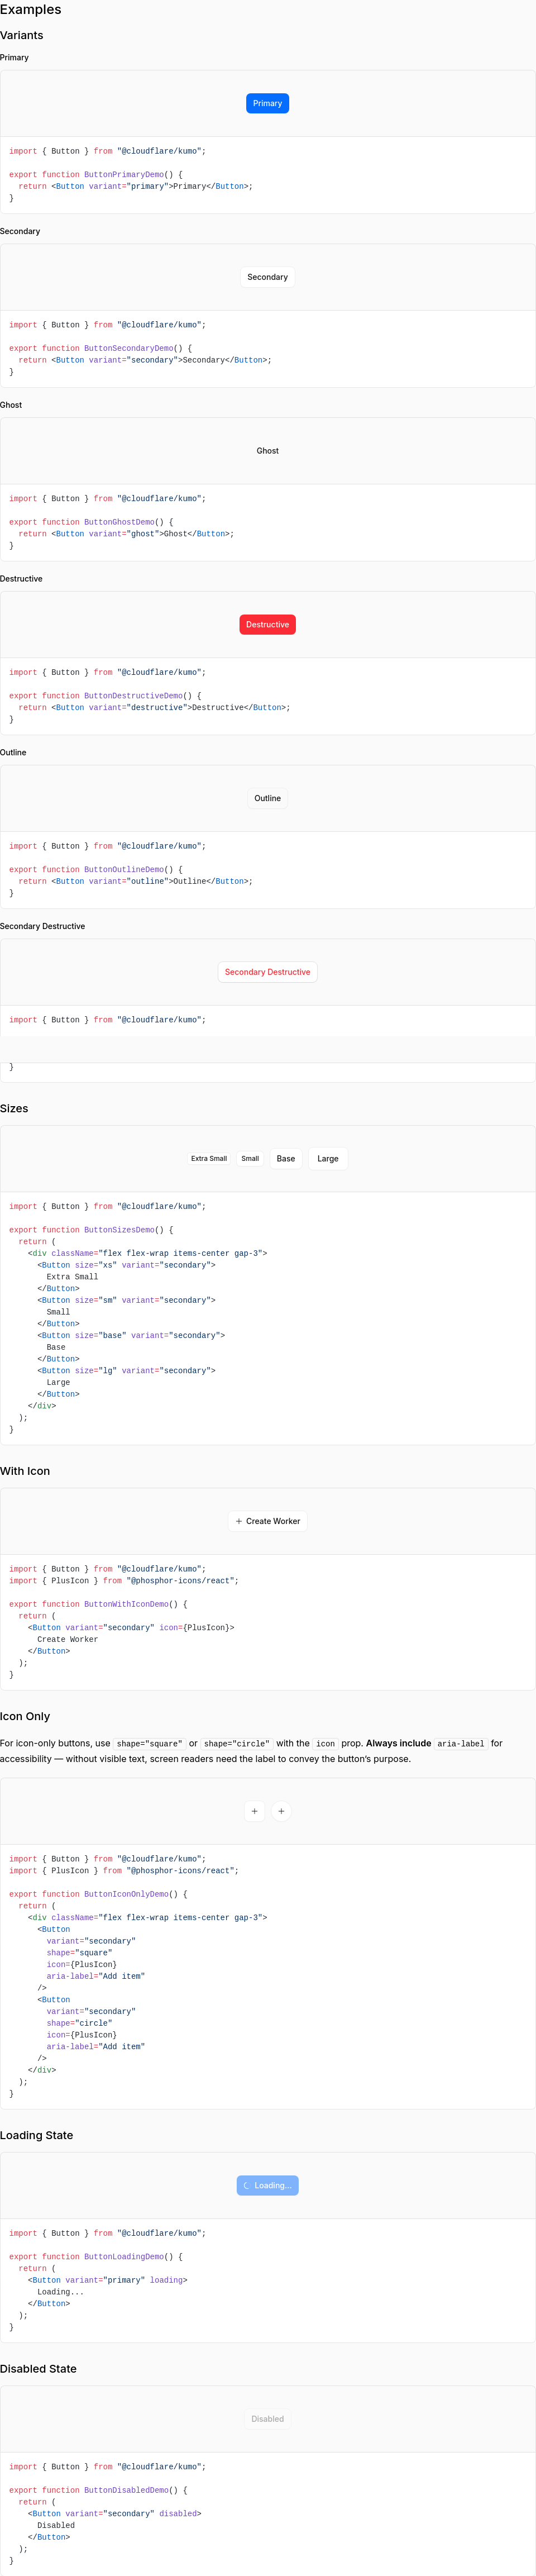Click the size="lg" Button code line
This screenshot has height=2576, width=536.
click(x=126, y=1370)
